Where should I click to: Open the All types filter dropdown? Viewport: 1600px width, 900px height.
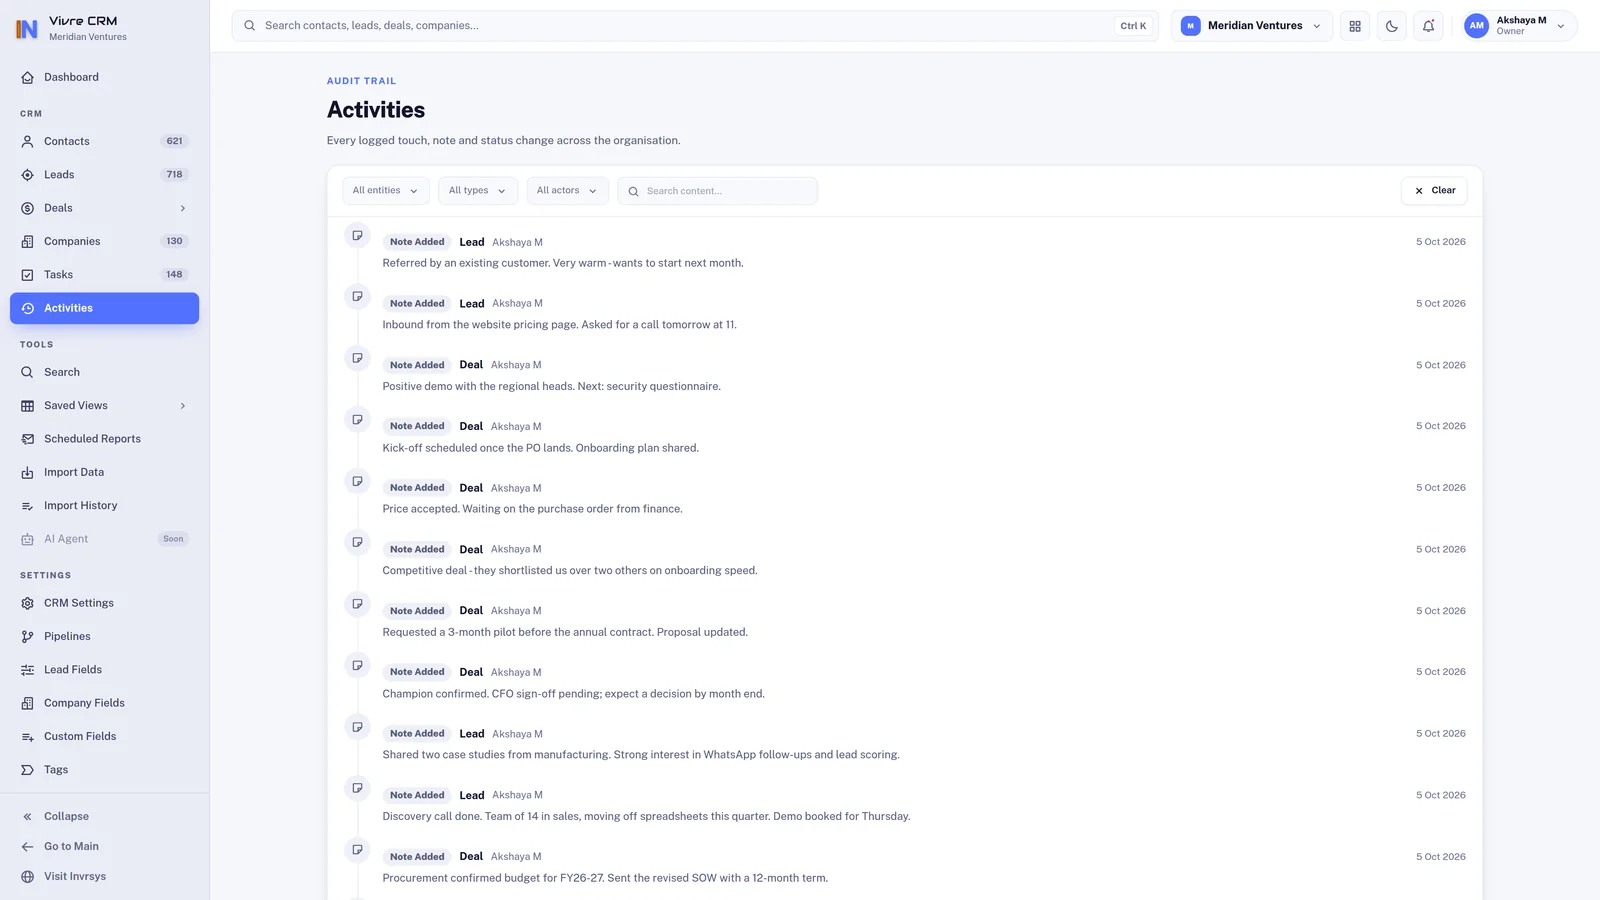478,191
